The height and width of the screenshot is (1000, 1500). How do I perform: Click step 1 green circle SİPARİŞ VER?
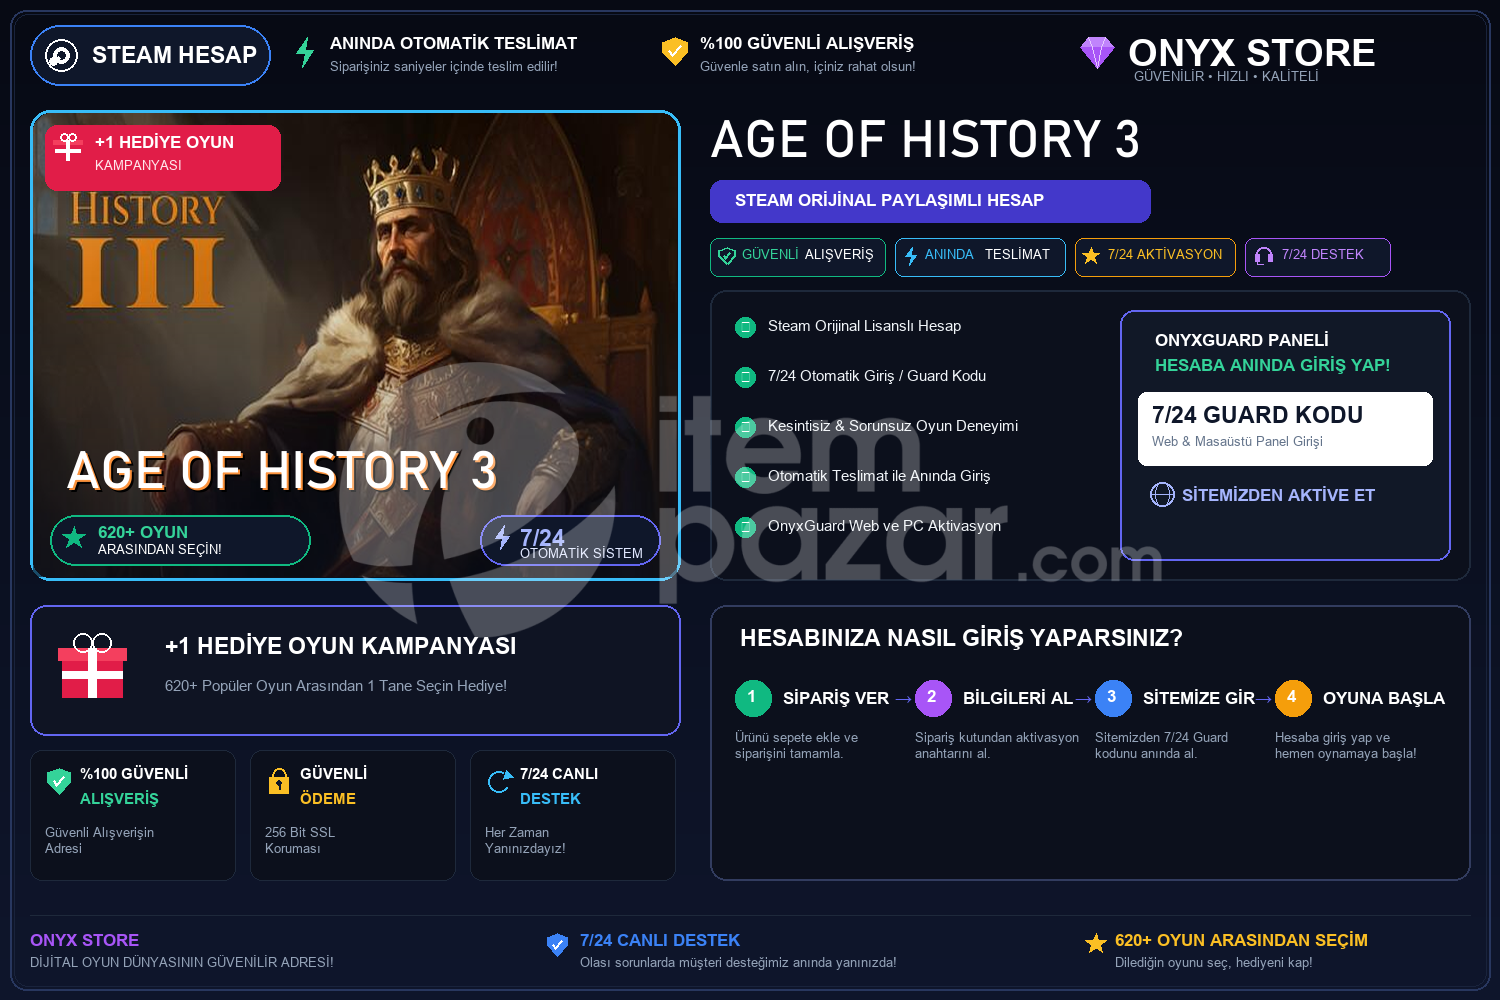[753, 698]
